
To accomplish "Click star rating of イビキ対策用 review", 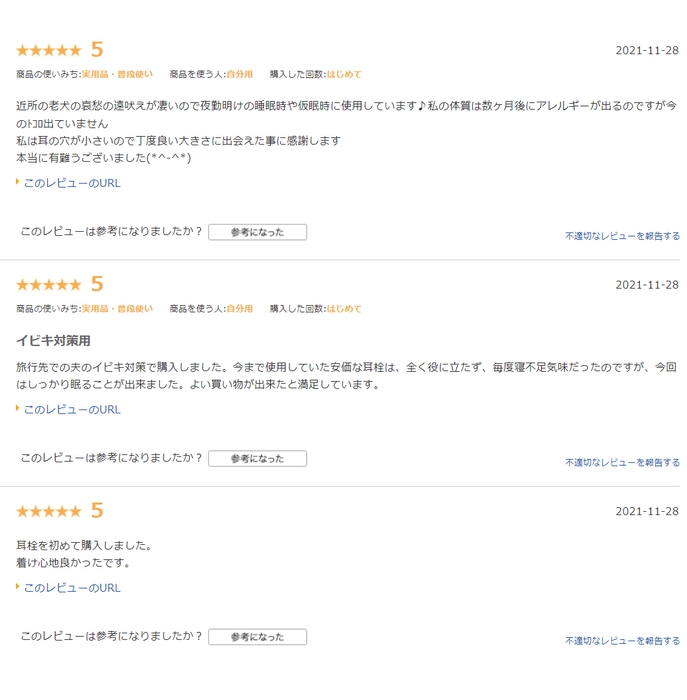I will pyautogui.click(x=49, y=285).
